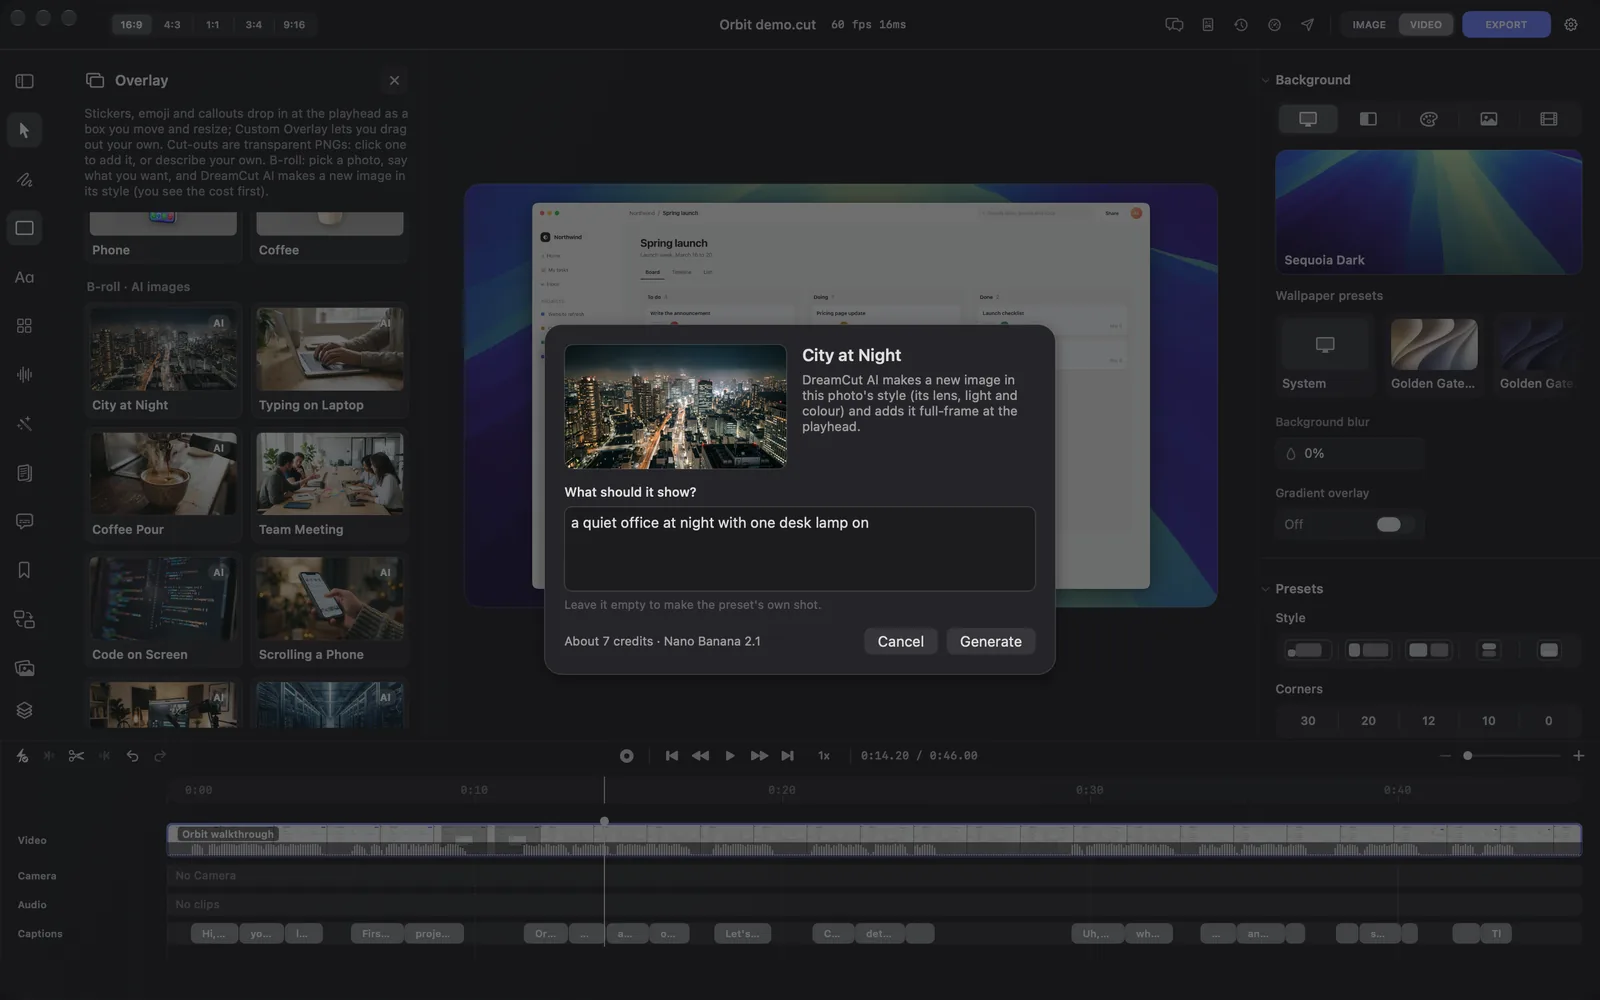Click the undo arrow in timeline toolbar
The width and height of the screenshot is (1600, 1000).
click(x=132, y=756)
